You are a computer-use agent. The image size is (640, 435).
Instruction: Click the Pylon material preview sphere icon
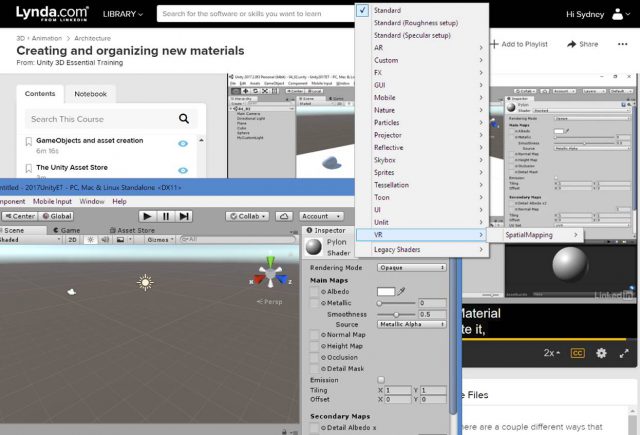313,247
